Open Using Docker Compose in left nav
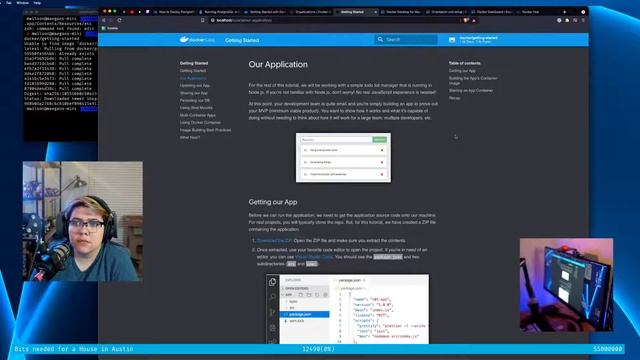Screen dimensions: 640x360 (200, 122)
